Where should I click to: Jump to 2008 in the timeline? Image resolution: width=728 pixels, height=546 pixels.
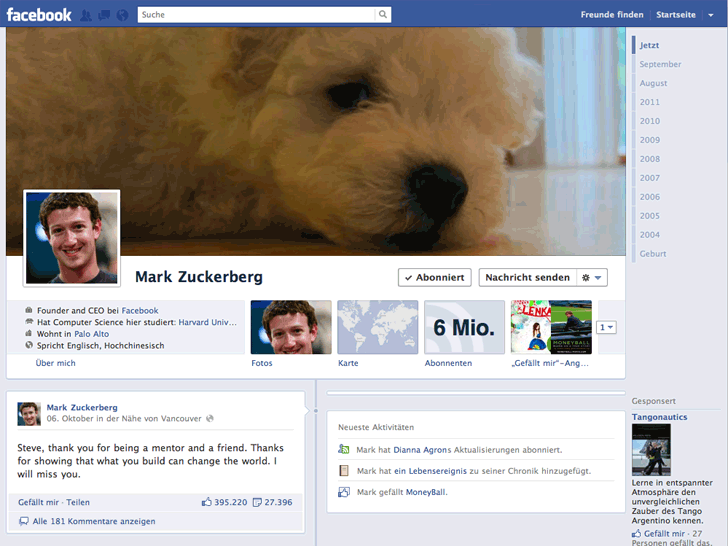tap(650, 159)
